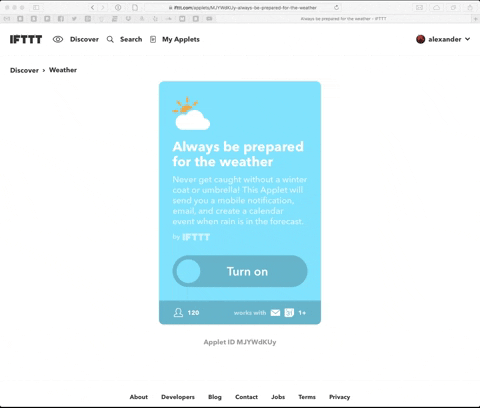Click the Gmail favorites bar icon

point(7,19)
